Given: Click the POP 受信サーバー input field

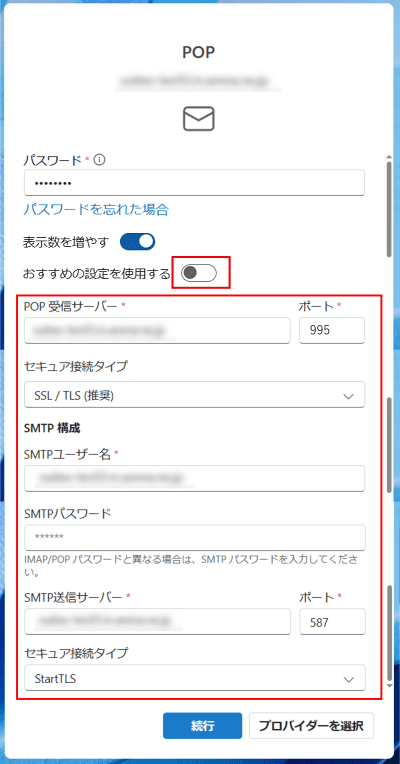Looking at the screenshot, I should coord(157,330).
